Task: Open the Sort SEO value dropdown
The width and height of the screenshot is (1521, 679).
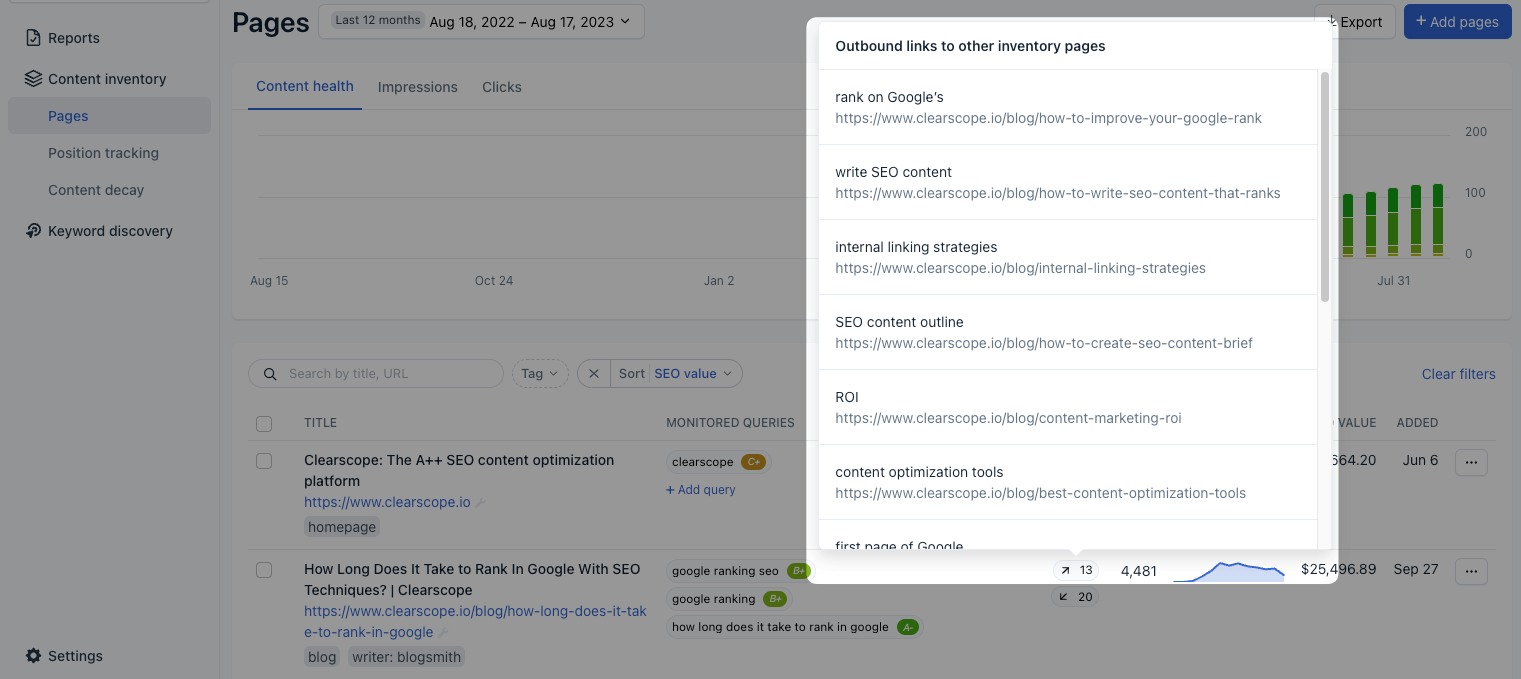Action: pos(676,374)
